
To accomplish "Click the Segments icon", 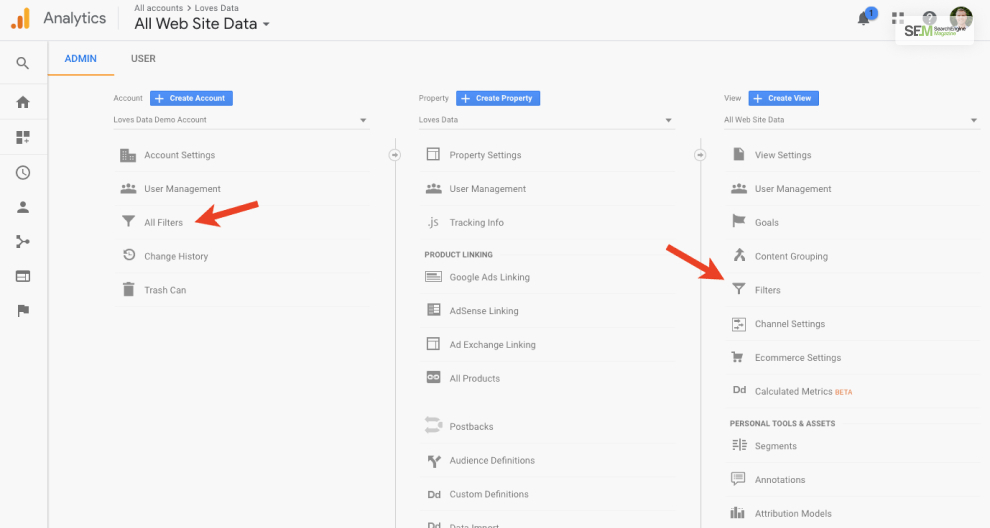I will click(739, 445).
